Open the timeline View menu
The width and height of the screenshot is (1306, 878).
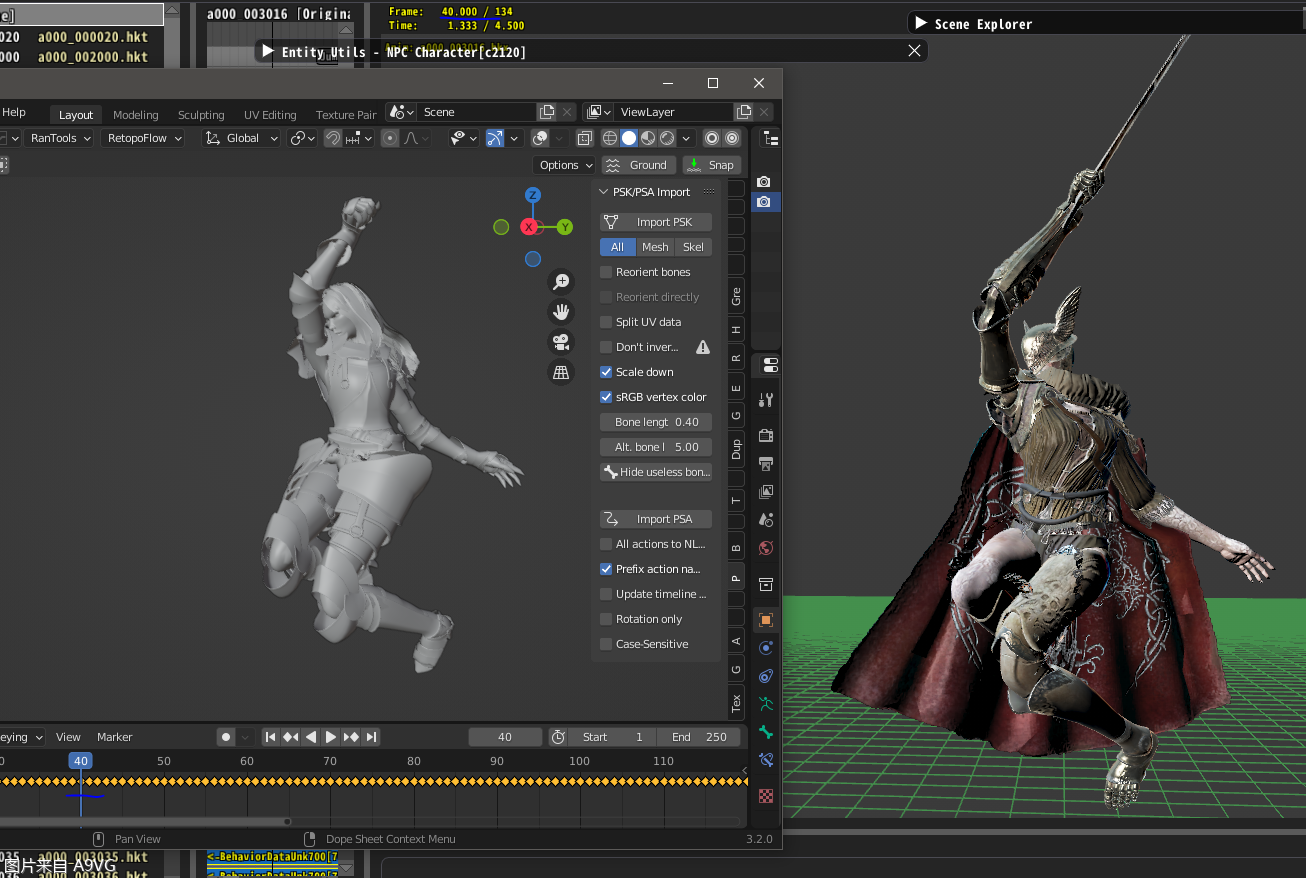point(68,737)
